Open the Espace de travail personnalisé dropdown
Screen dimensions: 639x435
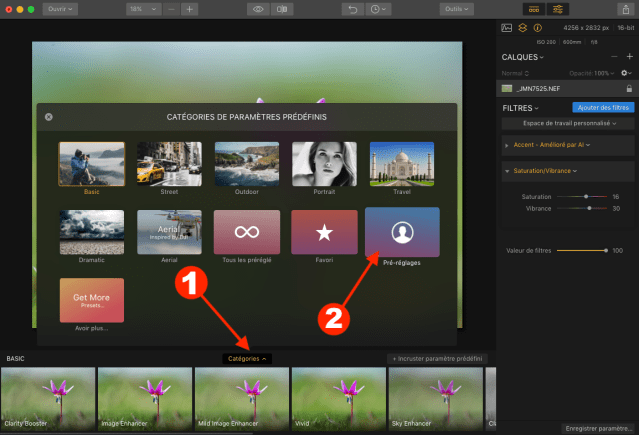(x=567, y=123)
